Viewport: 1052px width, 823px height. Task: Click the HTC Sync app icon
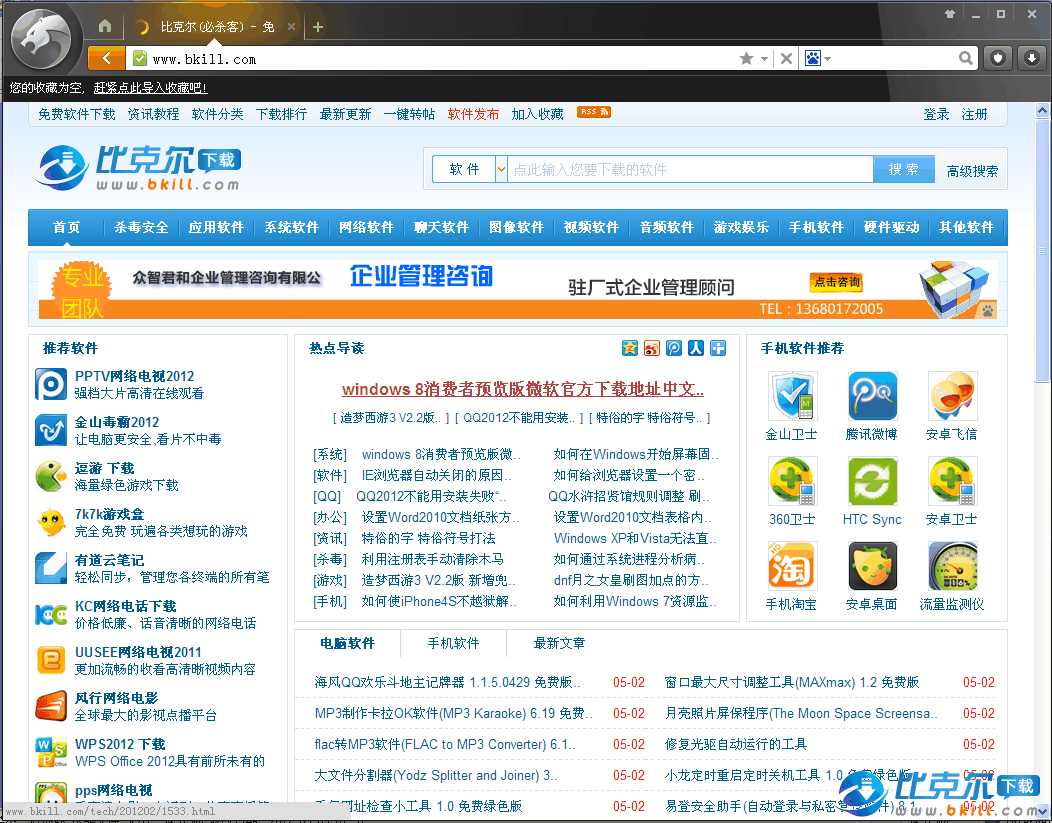[872, 482]
